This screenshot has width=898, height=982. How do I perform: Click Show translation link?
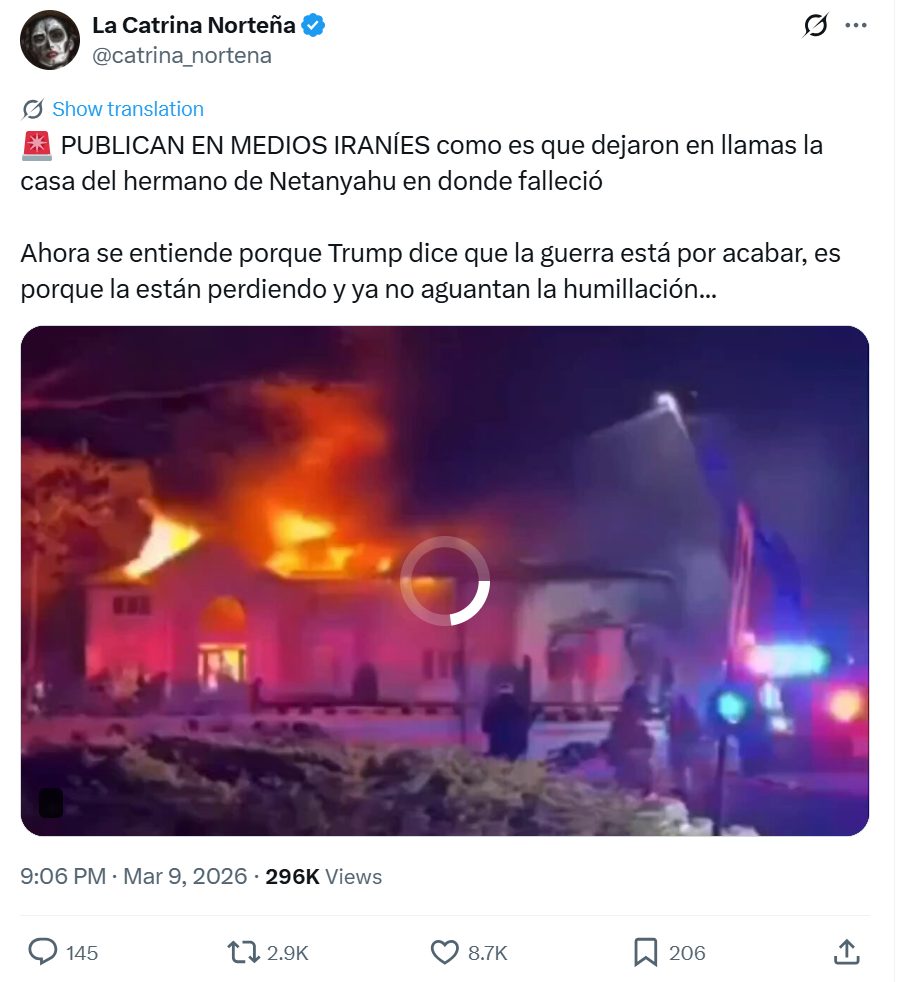pyautogui.click(x=128, y=109)
